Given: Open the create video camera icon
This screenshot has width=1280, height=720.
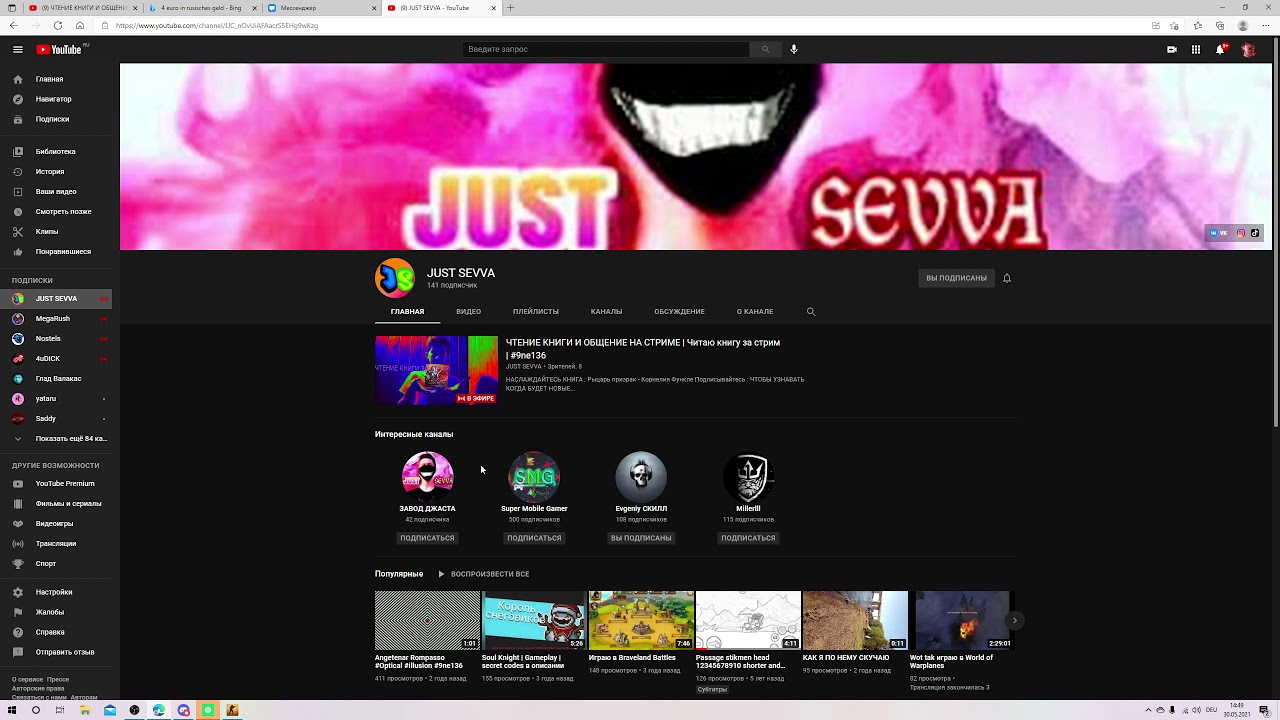Looking at the screenshot, I should click(1172, 49).
